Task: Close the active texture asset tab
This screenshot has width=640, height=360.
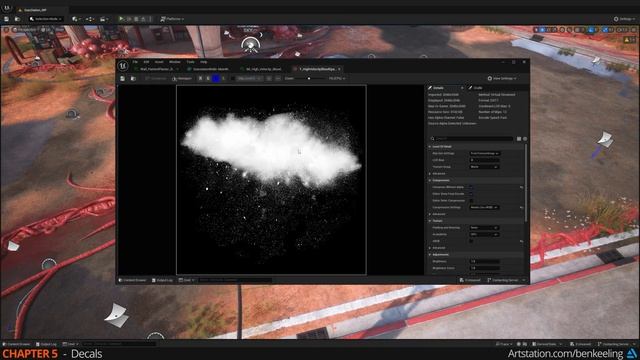Action: 339,69
